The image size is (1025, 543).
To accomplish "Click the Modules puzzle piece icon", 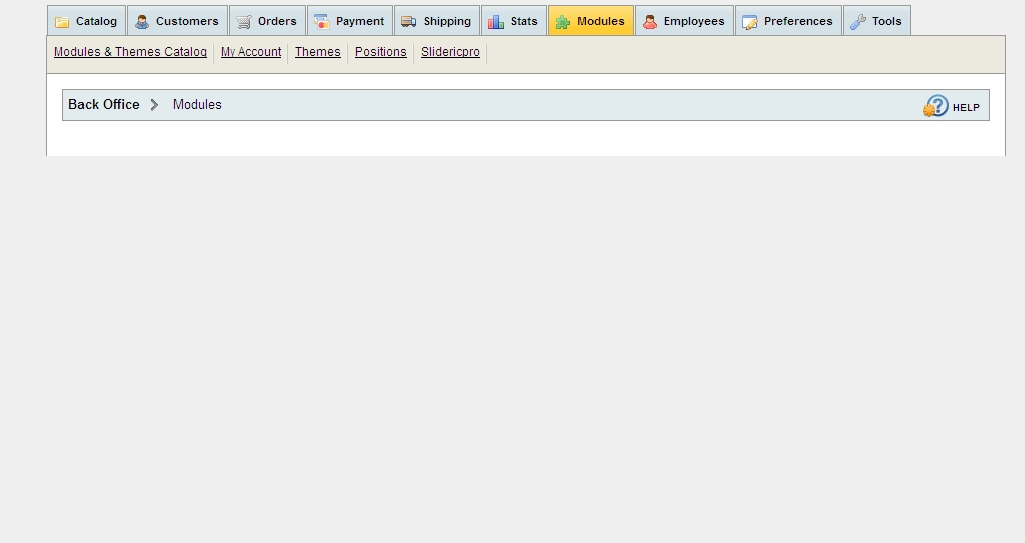I will (563, 22).
